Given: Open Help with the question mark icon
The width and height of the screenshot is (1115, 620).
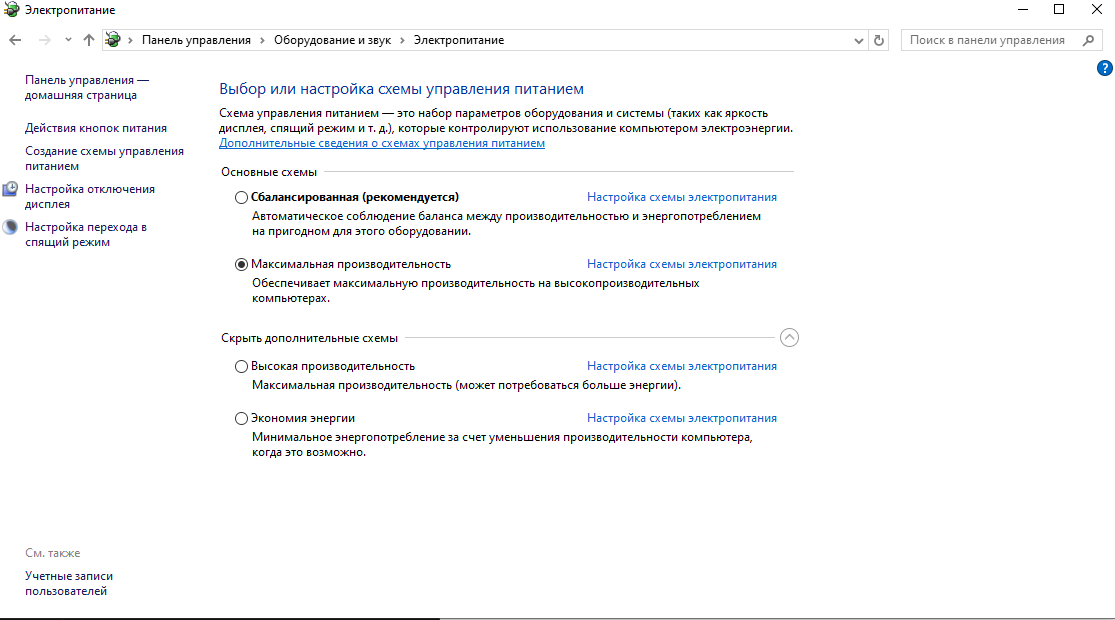Looking at the screenshot, I should [1104, 68].
